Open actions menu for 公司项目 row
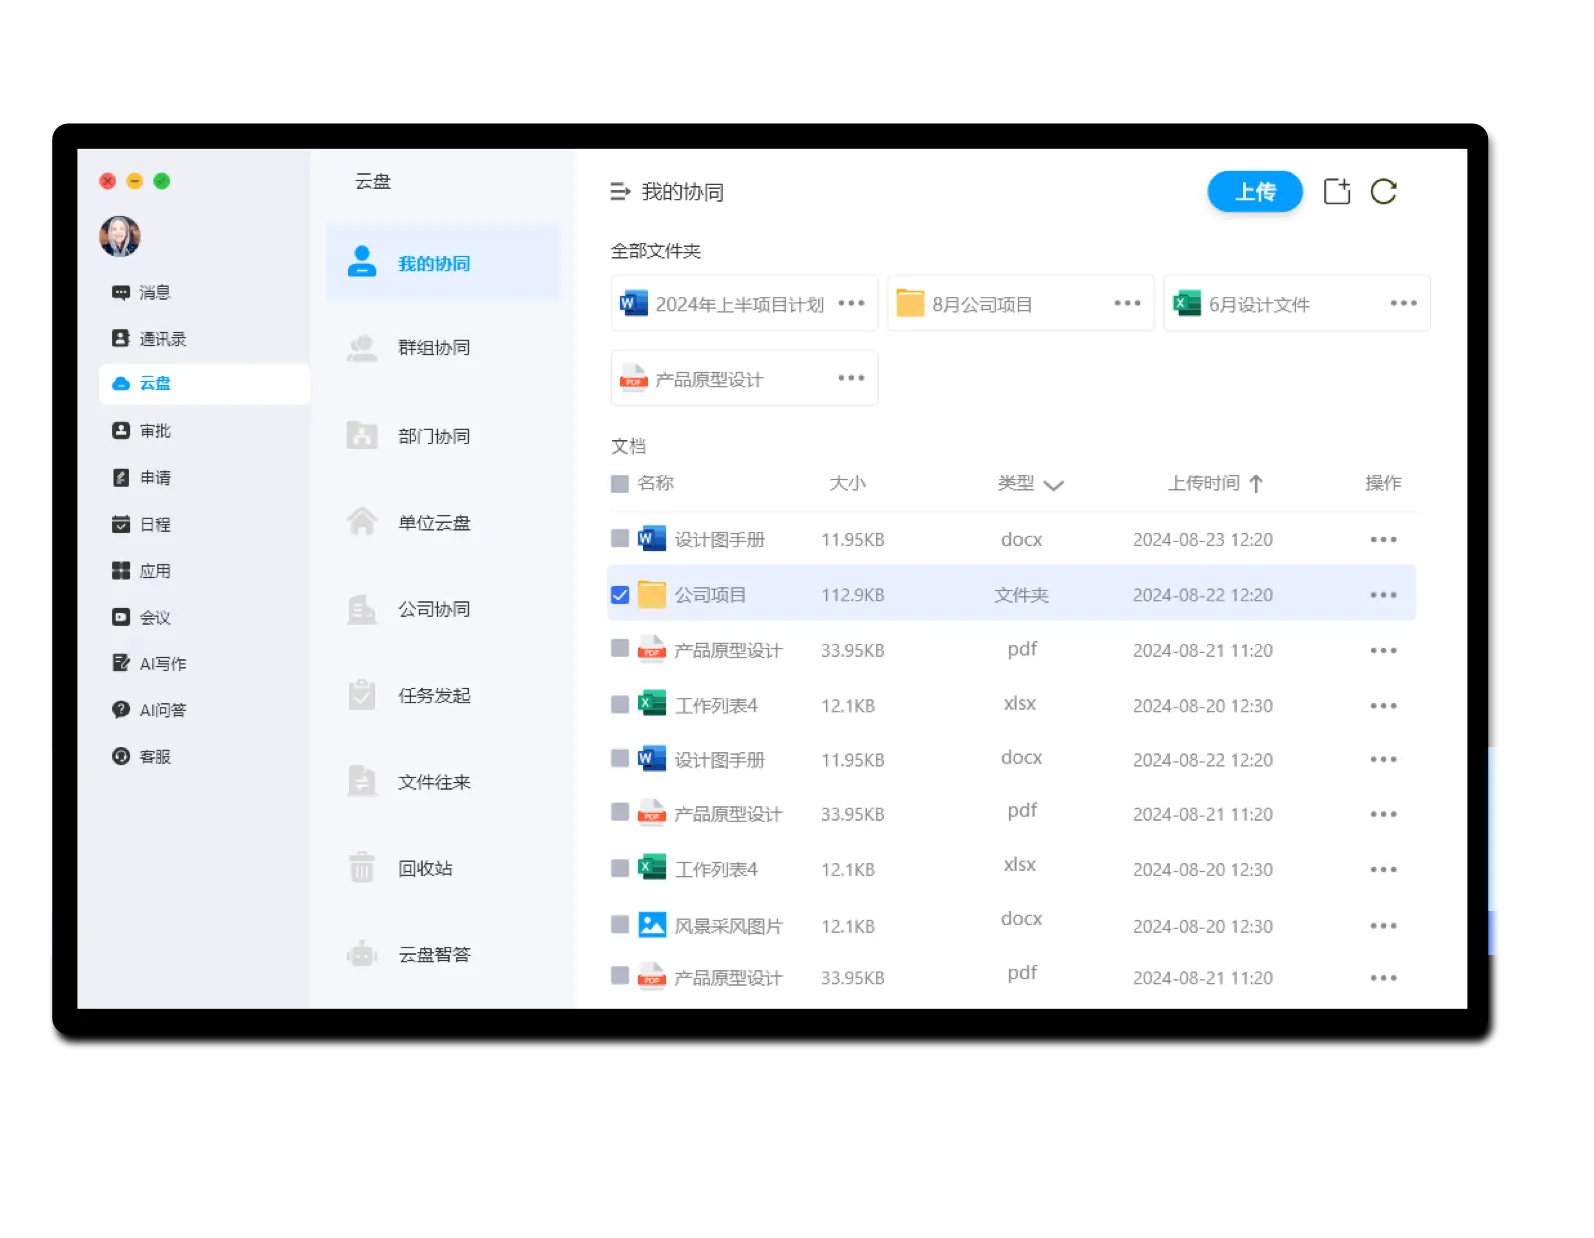This screenshot has width=1594, height=1238. [x=1383, y=595]
